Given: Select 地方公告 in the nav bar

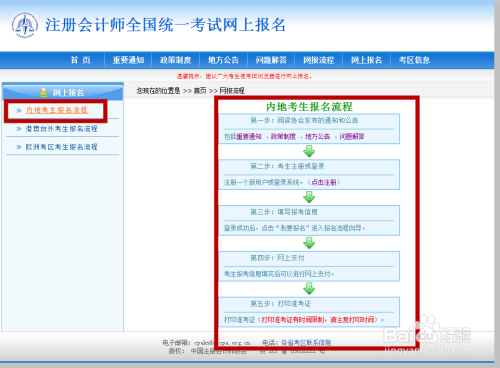Looking at the screenshot, I should 223,60.
